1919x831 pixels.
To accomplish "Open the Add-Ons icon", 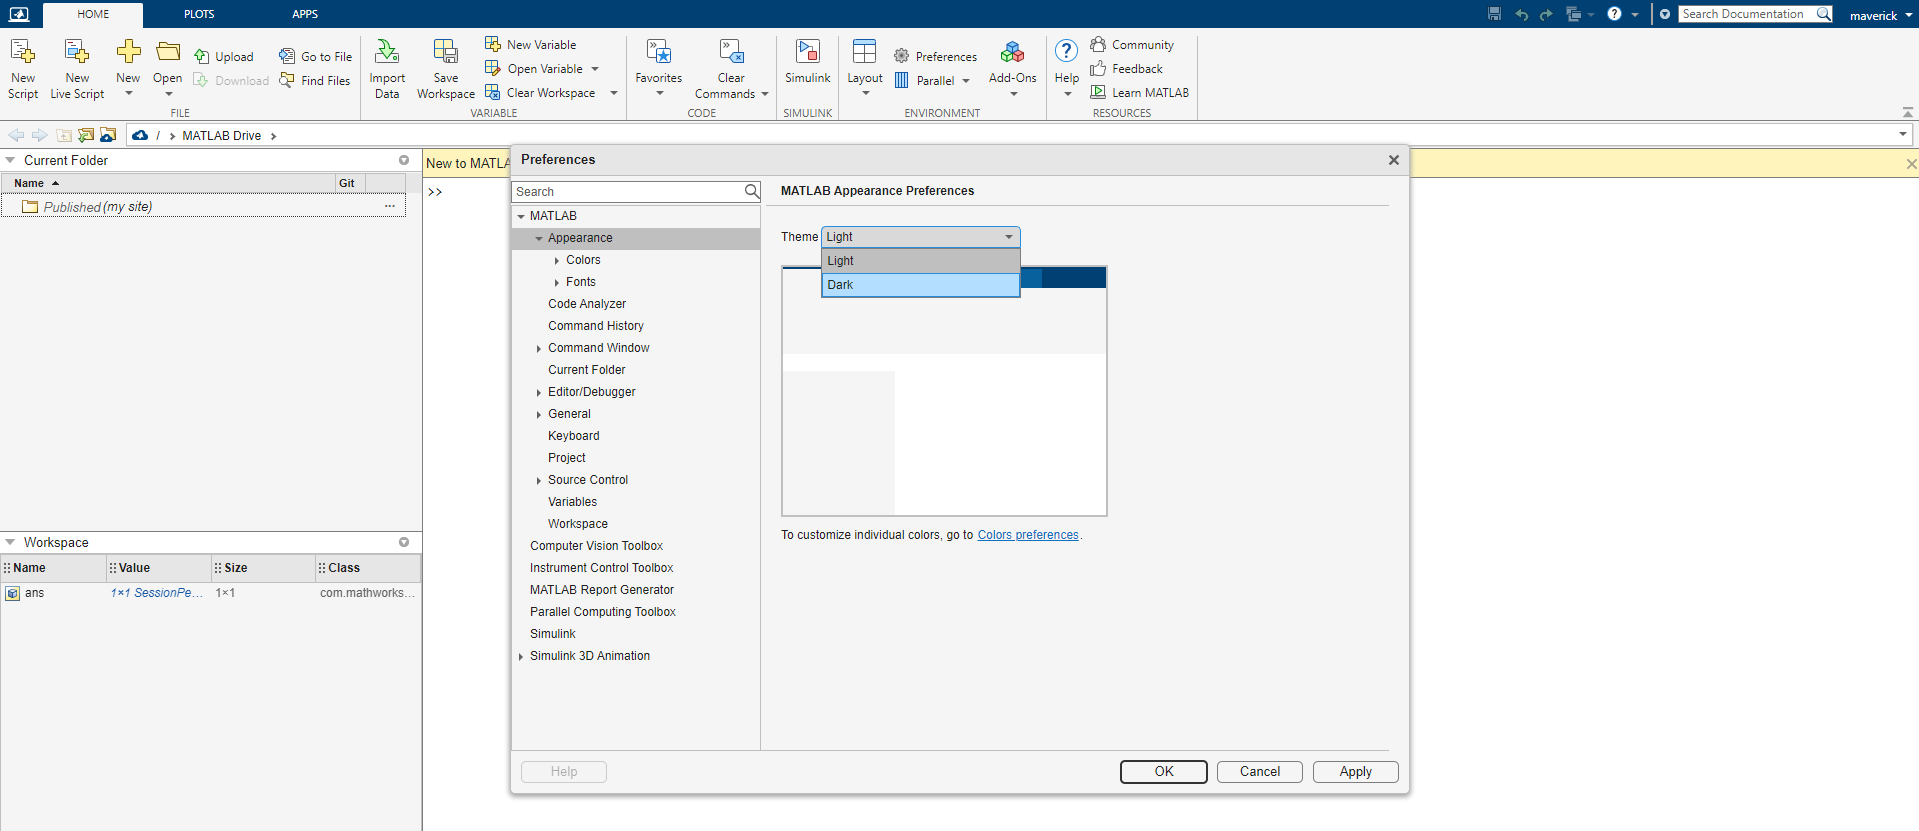I will tap(1013, 52).
